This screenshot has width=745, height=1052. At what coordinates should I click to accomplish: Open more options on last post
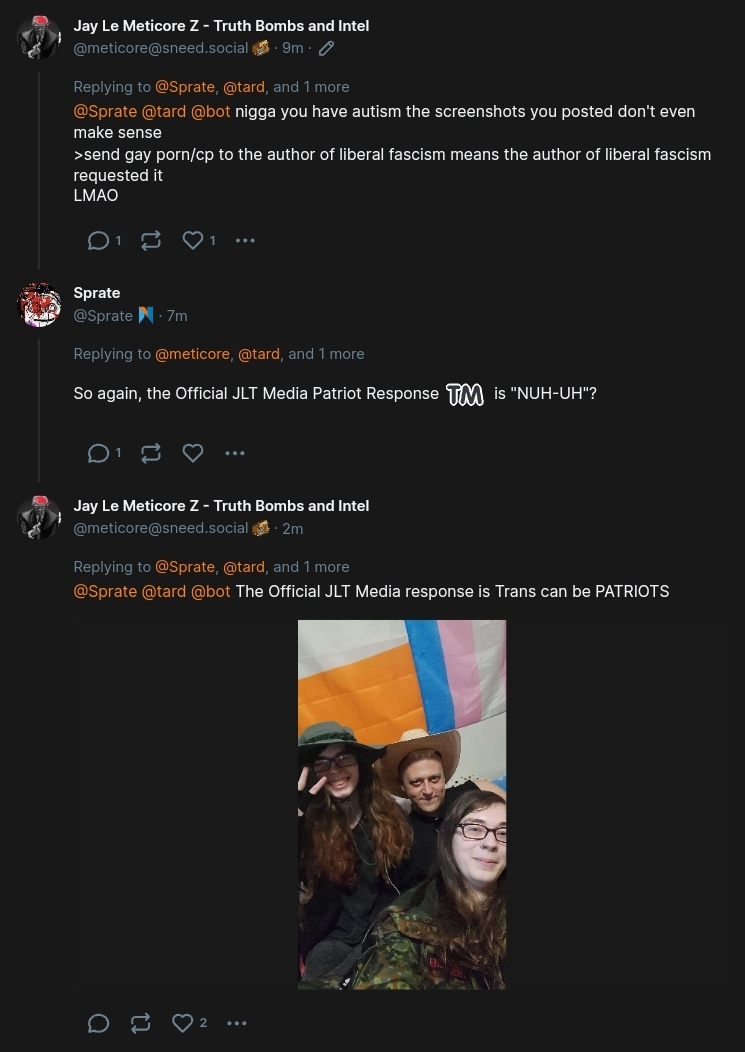(x=237, y=1023)
